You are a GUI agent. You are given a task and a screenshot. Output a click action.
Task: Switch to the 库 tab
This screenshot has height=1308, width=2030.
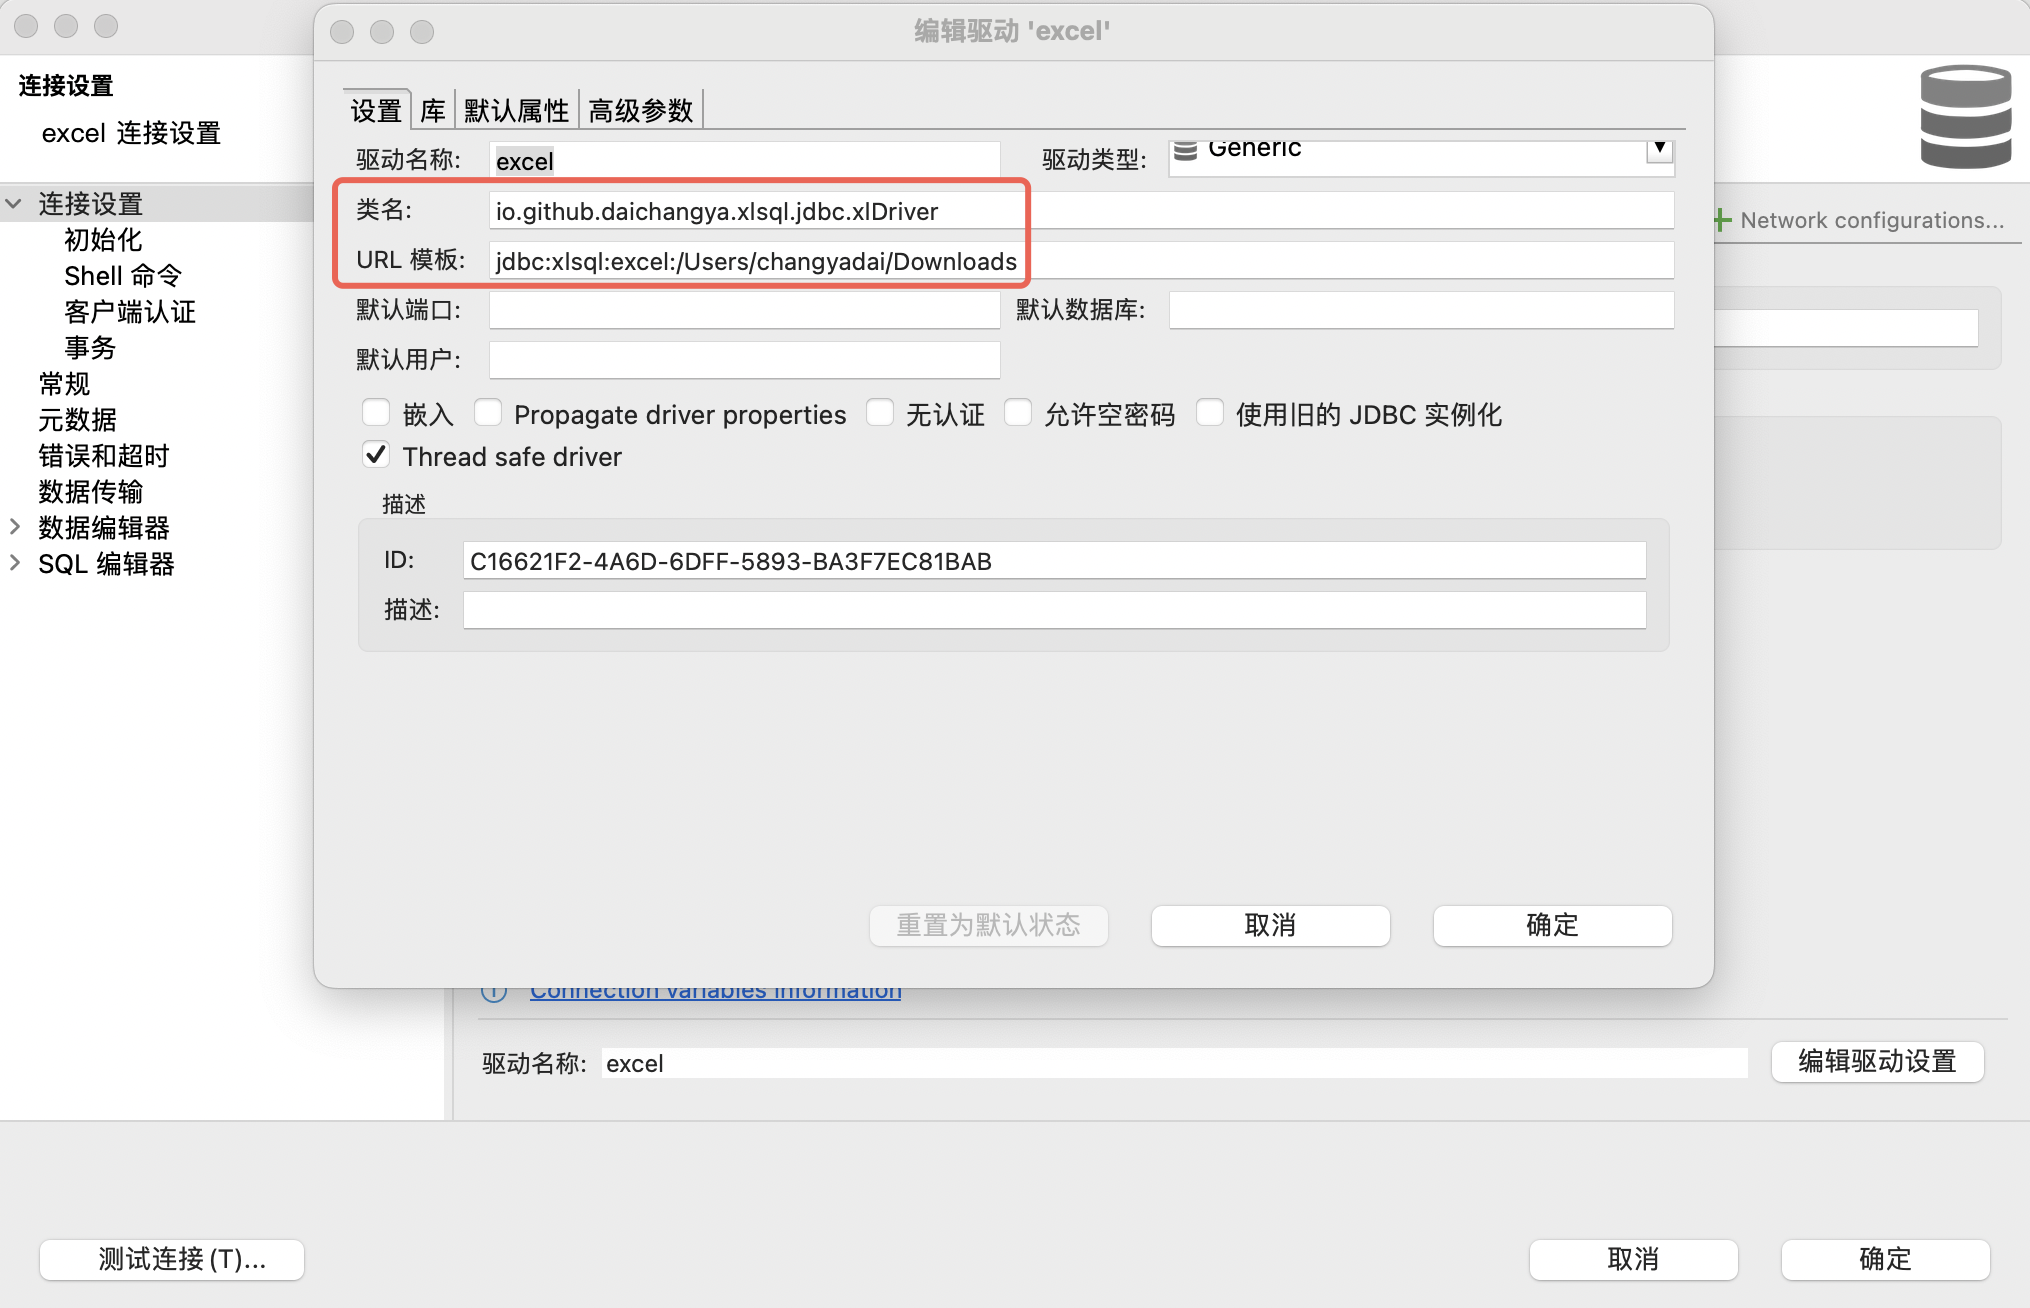[432, 110]
